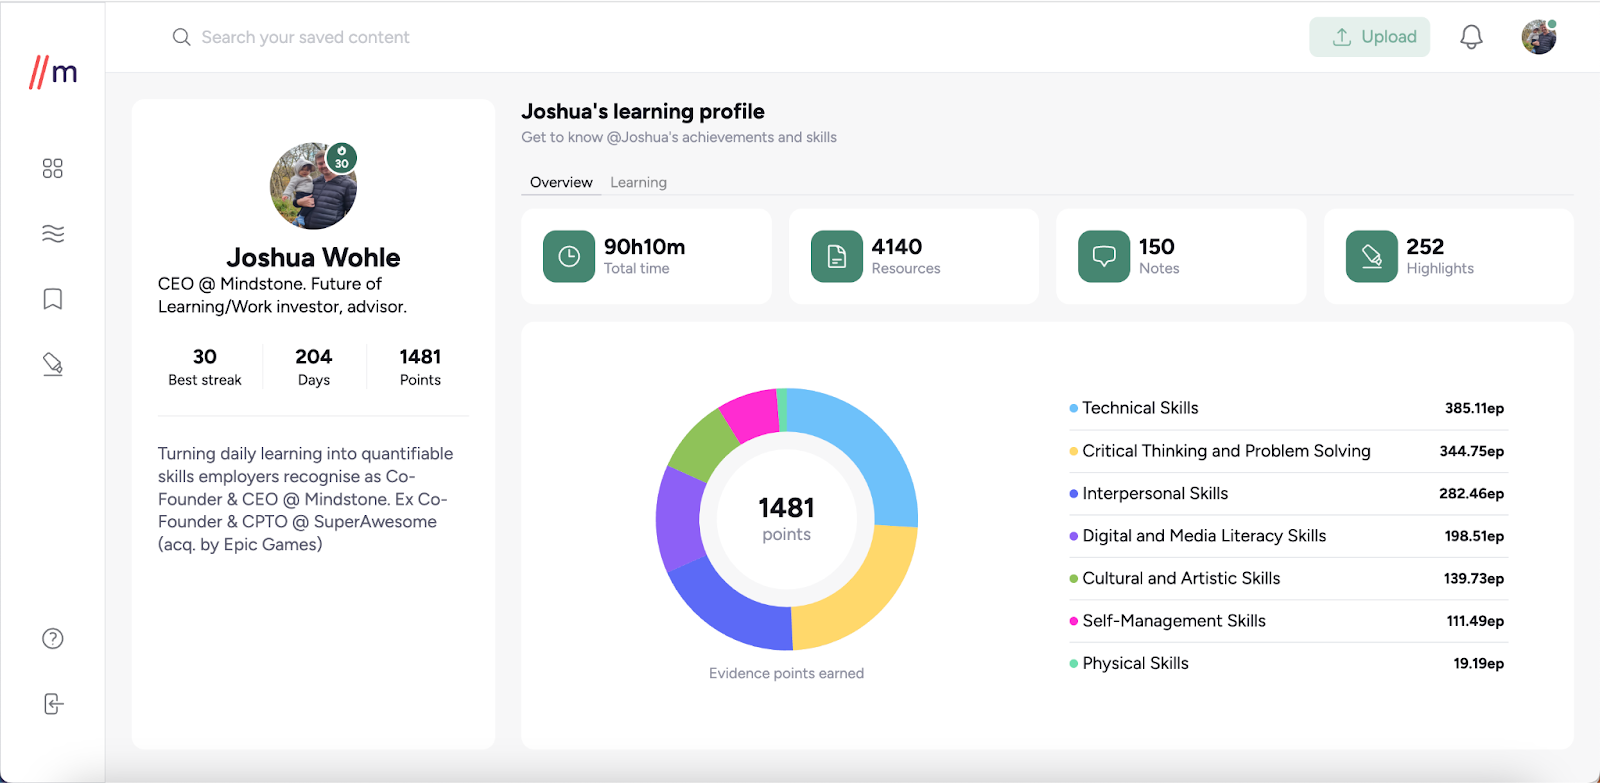Focus the Search your saved content field

point(306,37)
